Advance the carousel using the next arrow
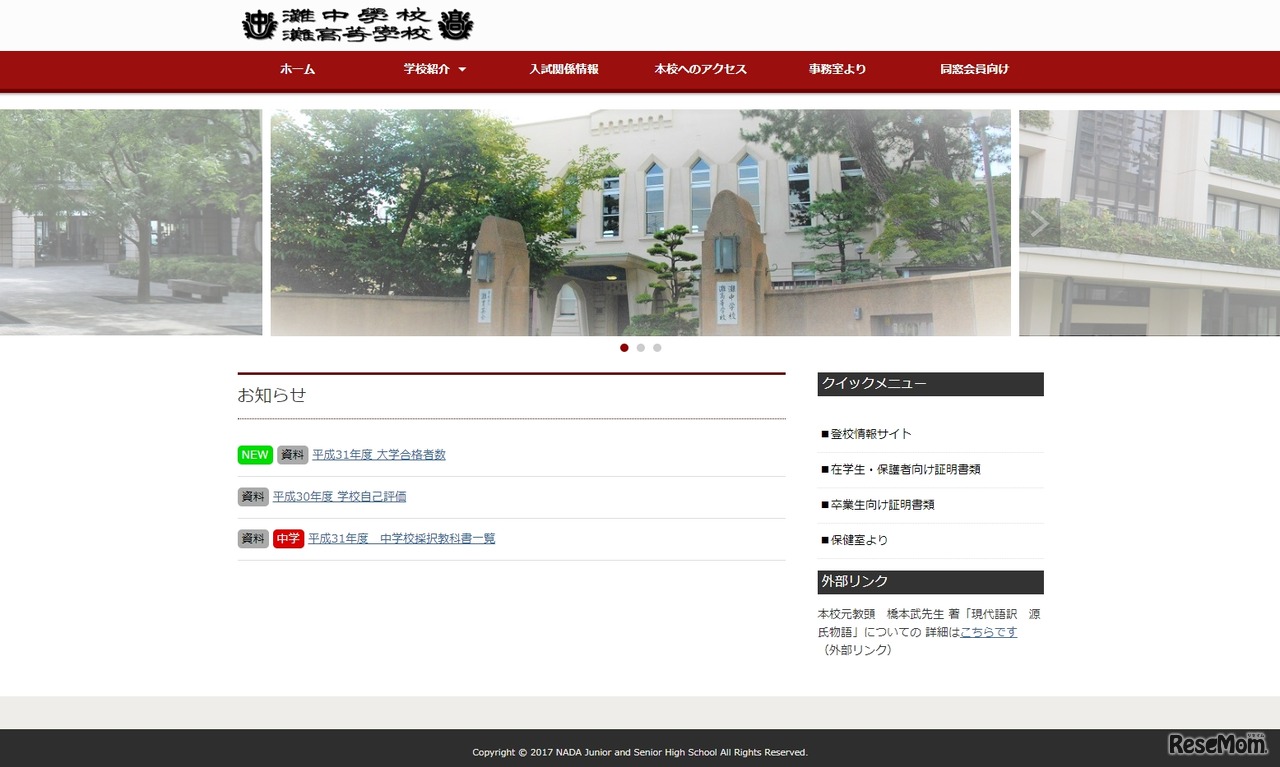The height and width of the screenshot is (767, 1280). tap(1039, 222)
